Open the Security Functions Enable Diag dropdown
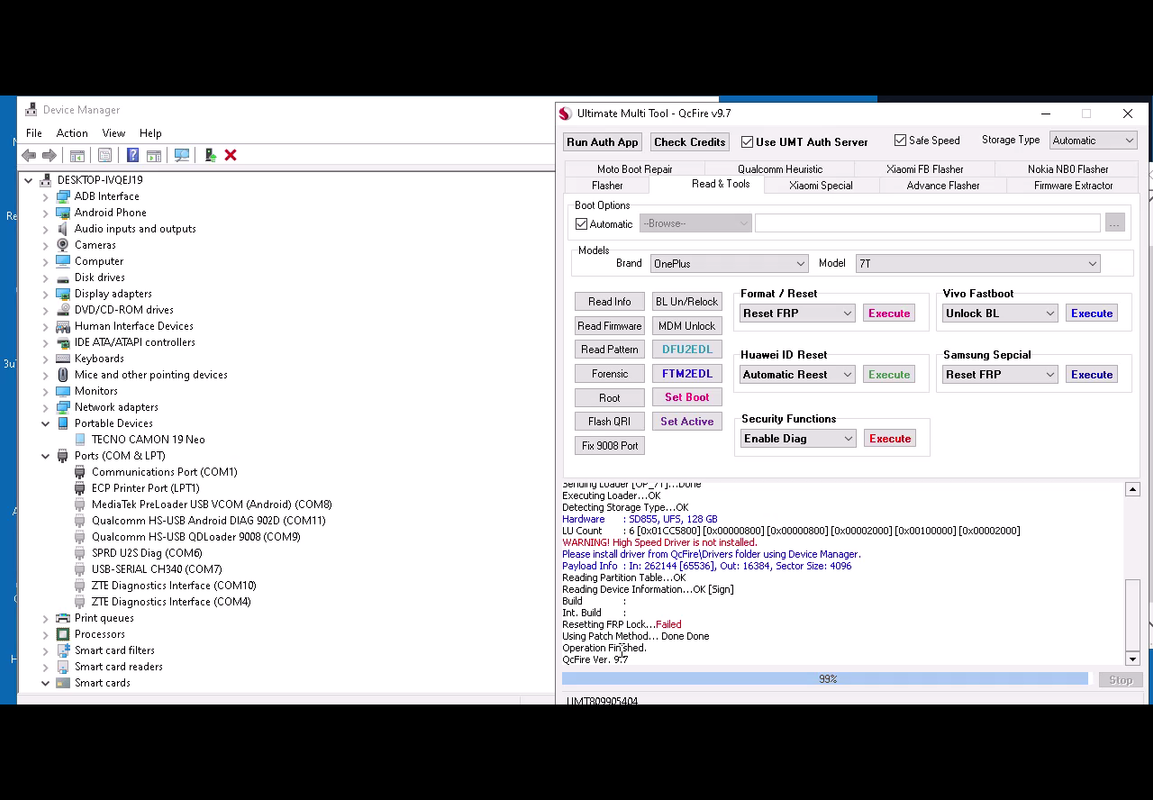 point(798,439)
